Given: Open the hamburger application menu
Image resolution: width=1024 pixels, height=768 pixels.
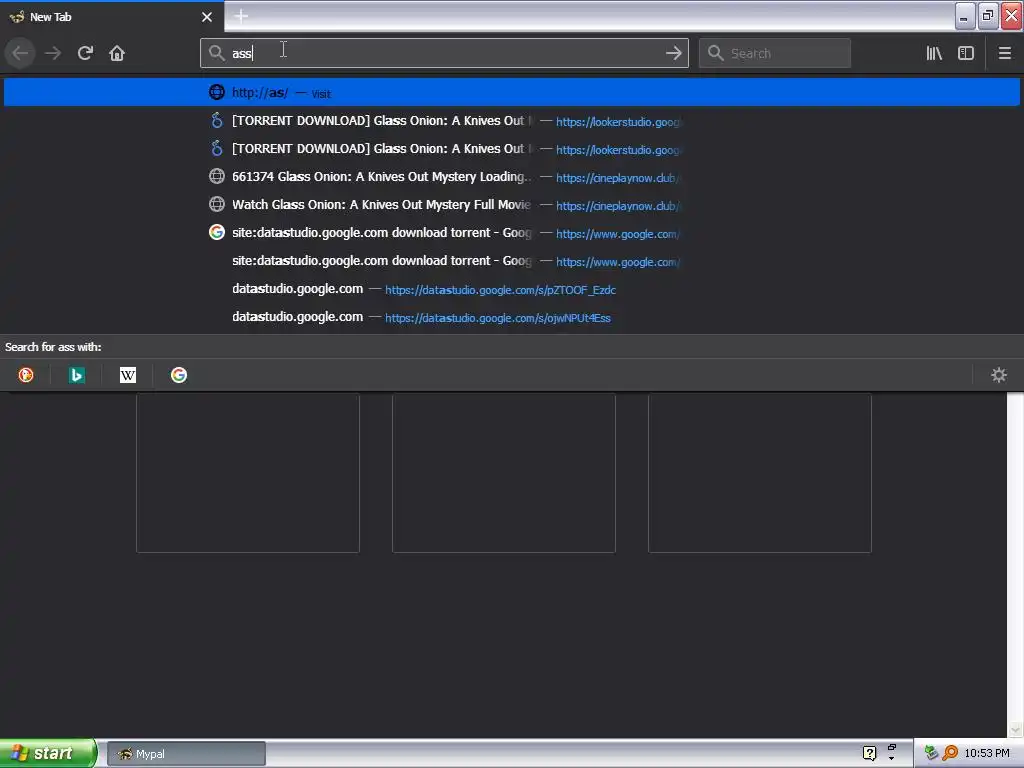Looking at the screenshot, I should pos(1004,53).
